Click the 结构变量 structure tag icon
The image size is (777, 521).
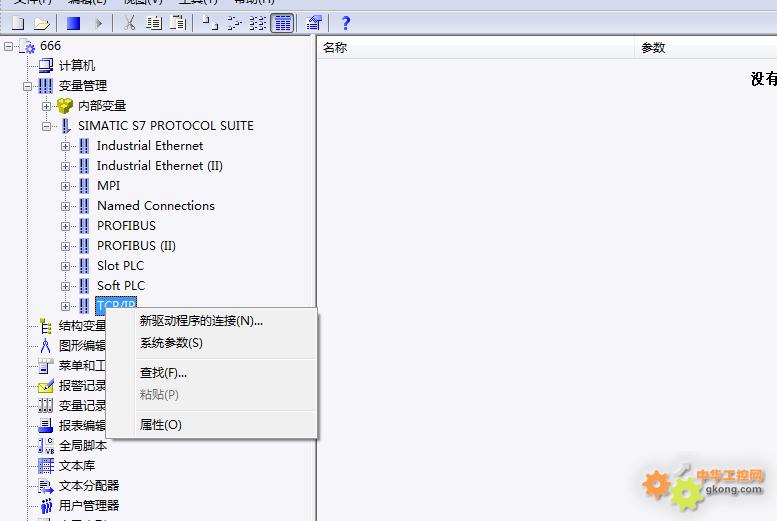click(46, 326)
